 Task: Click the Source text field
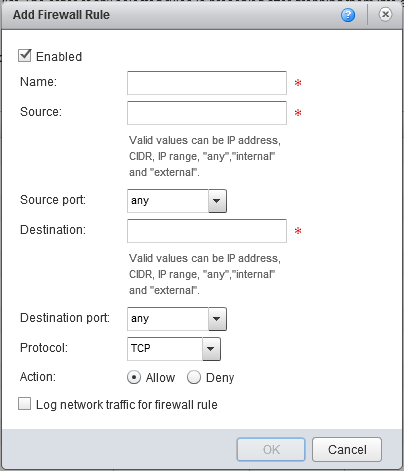click(207, 113)
